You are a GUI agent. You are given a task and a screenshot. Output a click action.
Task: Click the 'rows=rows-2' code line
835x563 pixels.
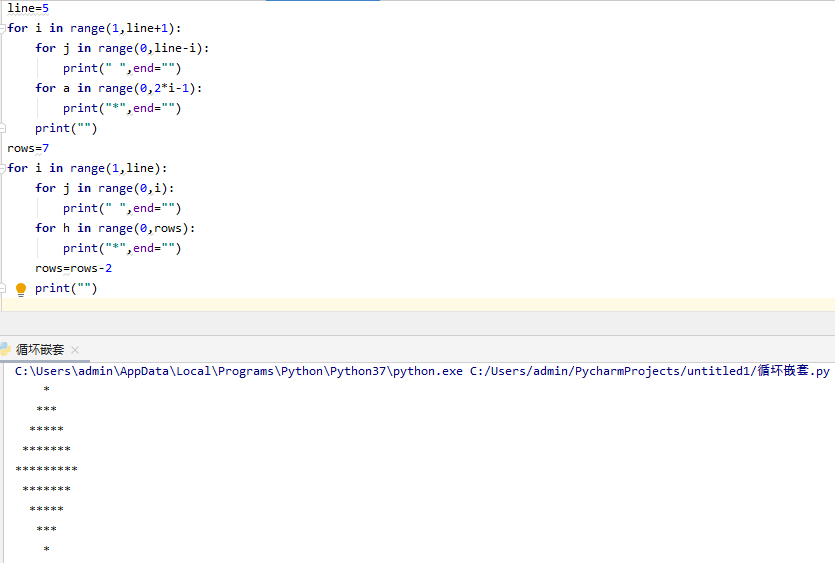73,268
